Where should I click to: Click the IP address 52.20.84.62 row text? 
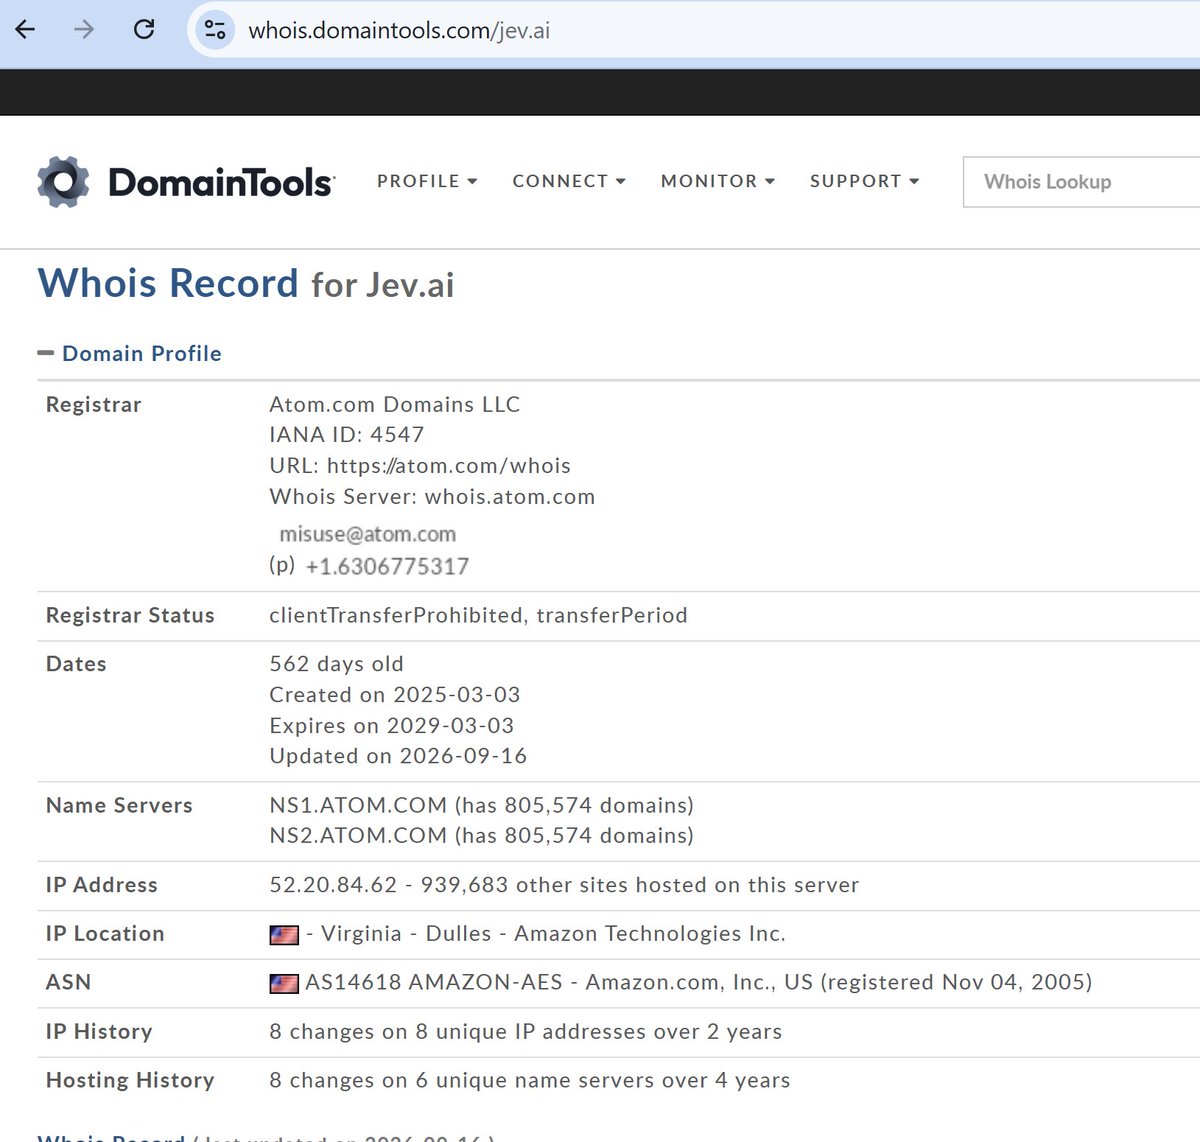pos(564,885)
